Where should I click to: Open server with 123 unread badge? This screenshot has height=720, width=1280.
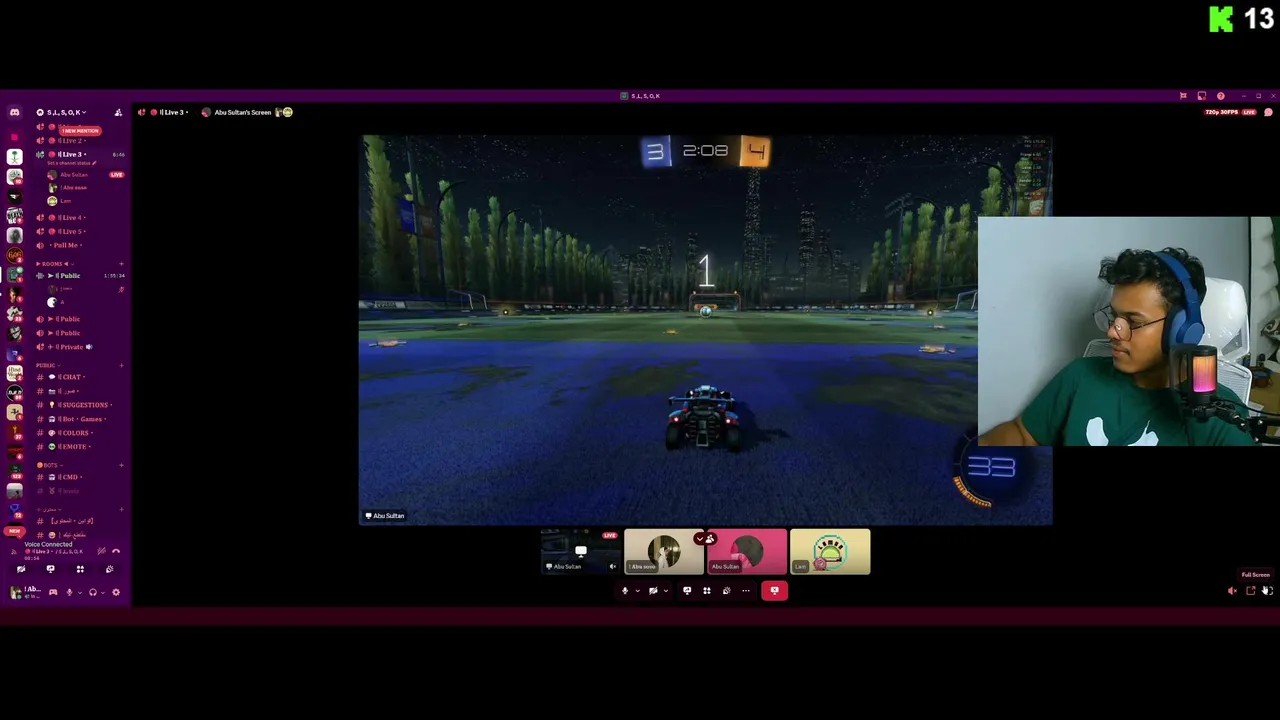(15, 472)
